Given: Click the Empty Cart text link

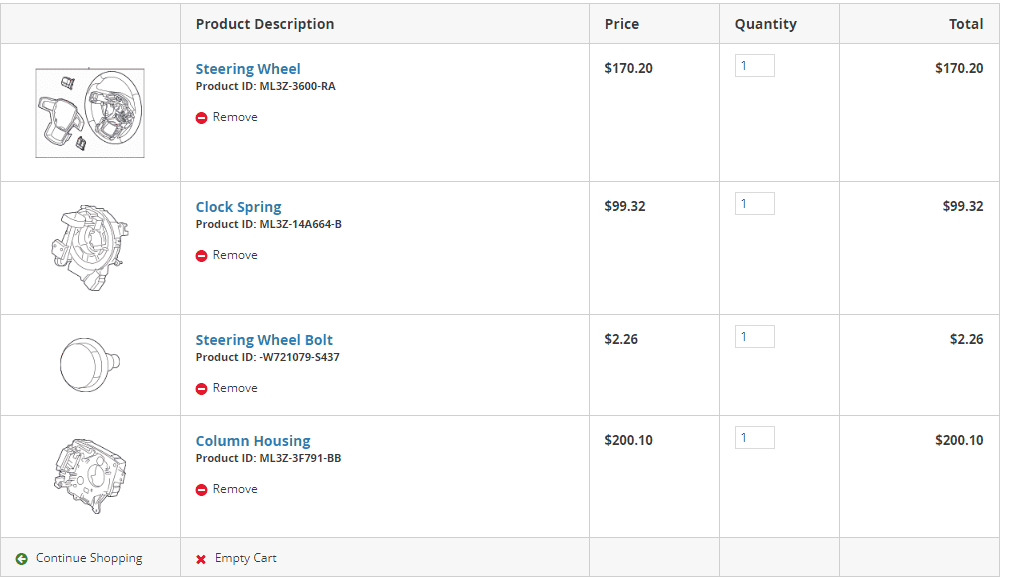Looking at the screenshot, I should click(245, 558).
